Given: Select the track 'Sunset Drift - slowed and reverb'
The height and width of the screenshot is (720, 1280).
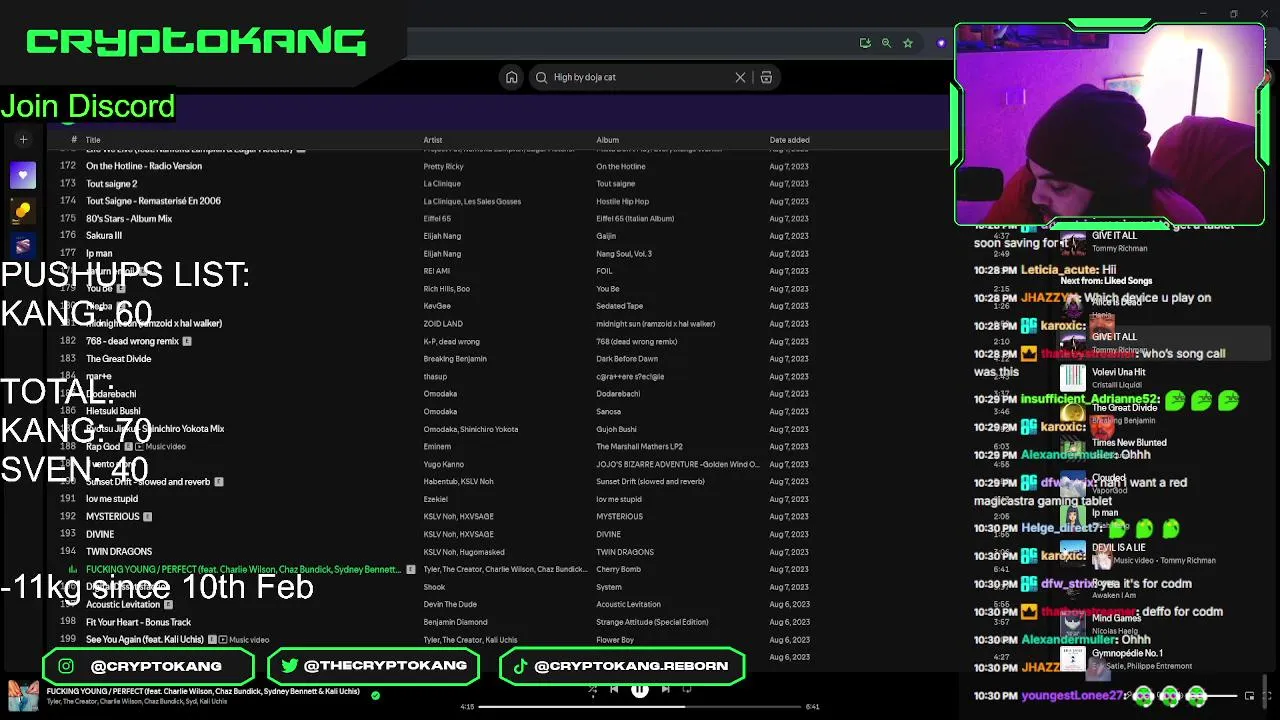Looking at the screenshot, I should [x=148, y=482].
